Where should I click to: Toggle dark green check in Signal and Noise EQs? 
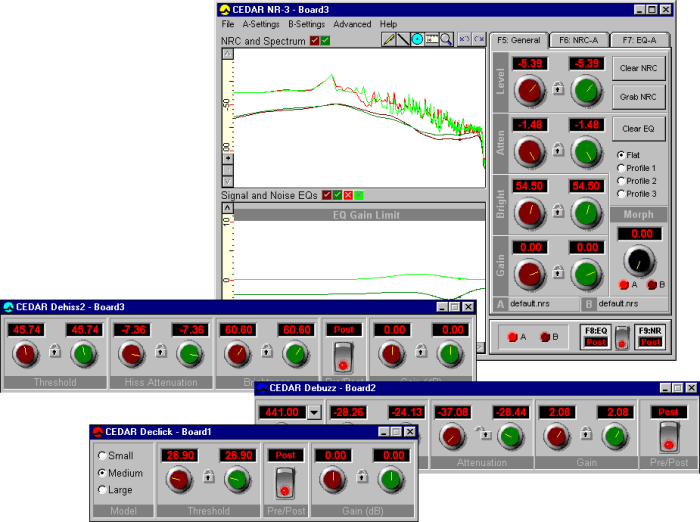[x=338, y=195]
